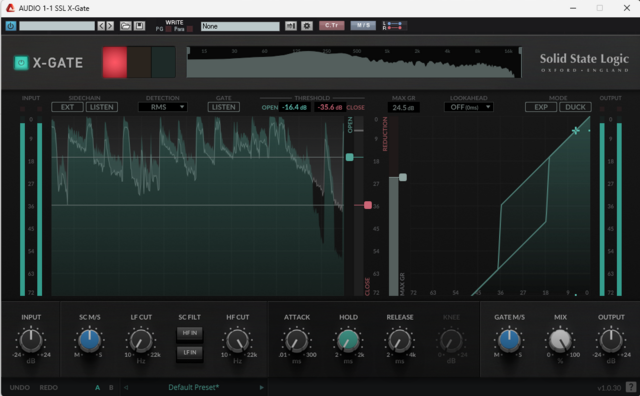Open the RMS detection dropdown
Viewport: 640px width, 396px height.
click(x=162, y=107)
